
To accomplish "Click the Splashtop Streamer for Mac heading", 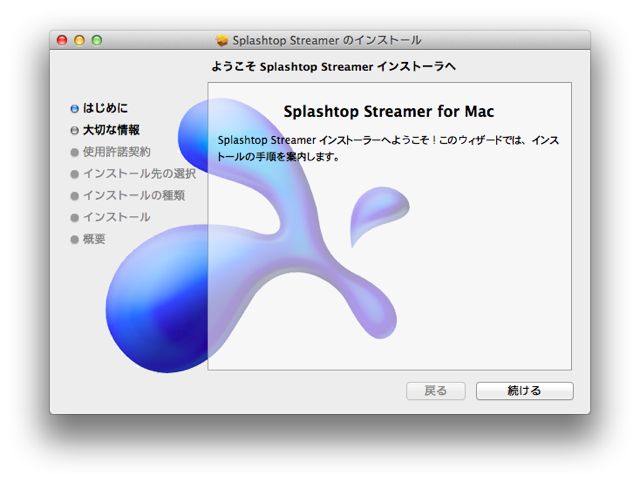I will click(389, 111).
